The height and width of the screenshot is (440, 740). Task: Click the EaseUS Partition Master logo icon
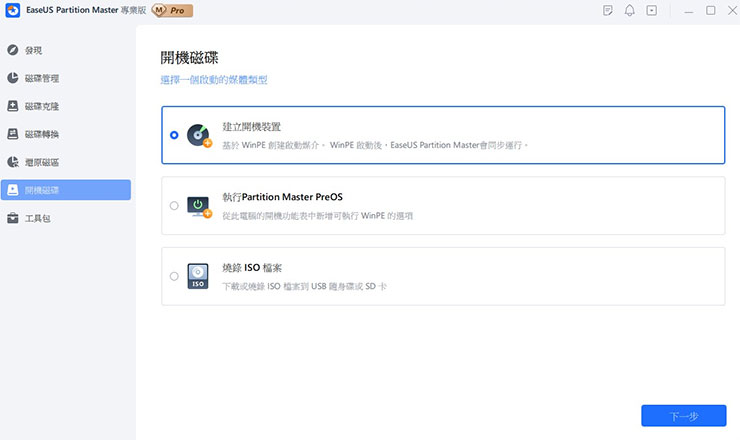point(13,10)
